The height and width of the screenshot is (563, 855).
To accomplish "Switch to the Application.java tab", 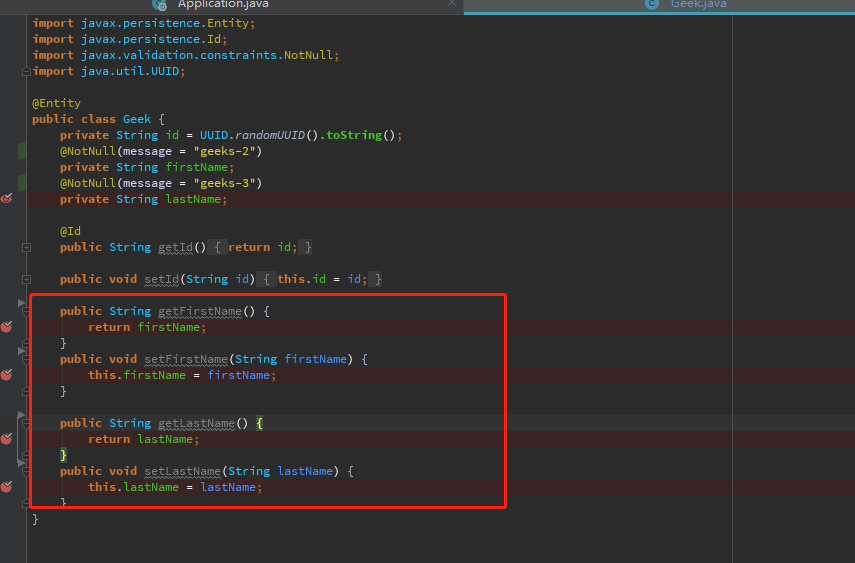I will tap(223, 4).
